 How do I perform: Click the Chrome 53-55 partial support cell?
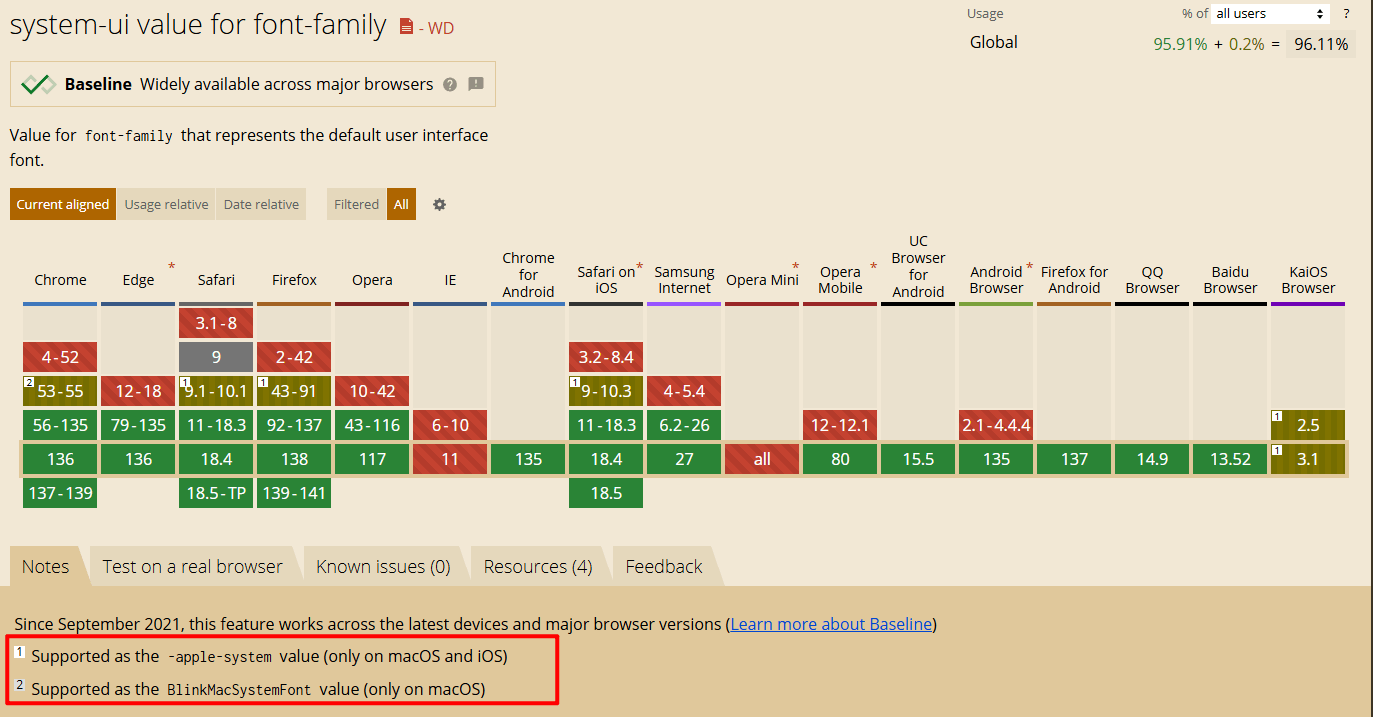tap(60, 391)
